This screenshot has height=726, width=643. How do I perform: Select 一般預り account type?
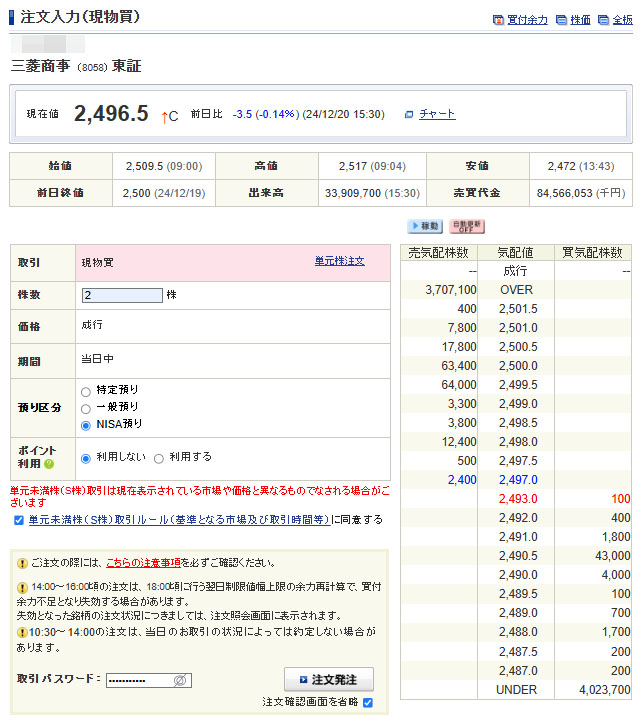tap(86, 407)
